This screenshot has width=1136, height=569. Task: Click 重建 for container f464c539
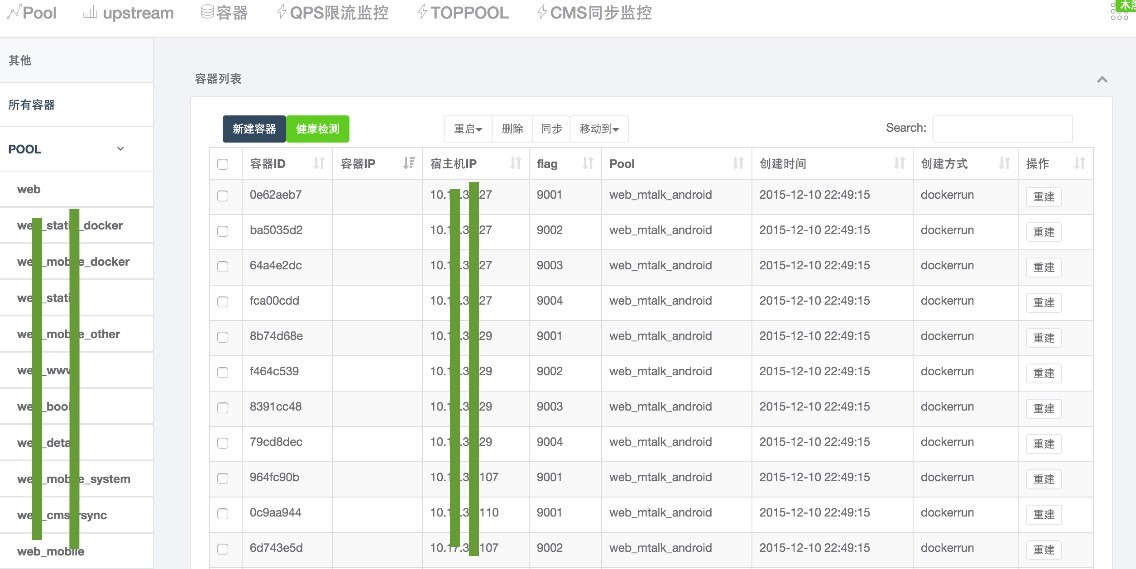pos(1044,373)
